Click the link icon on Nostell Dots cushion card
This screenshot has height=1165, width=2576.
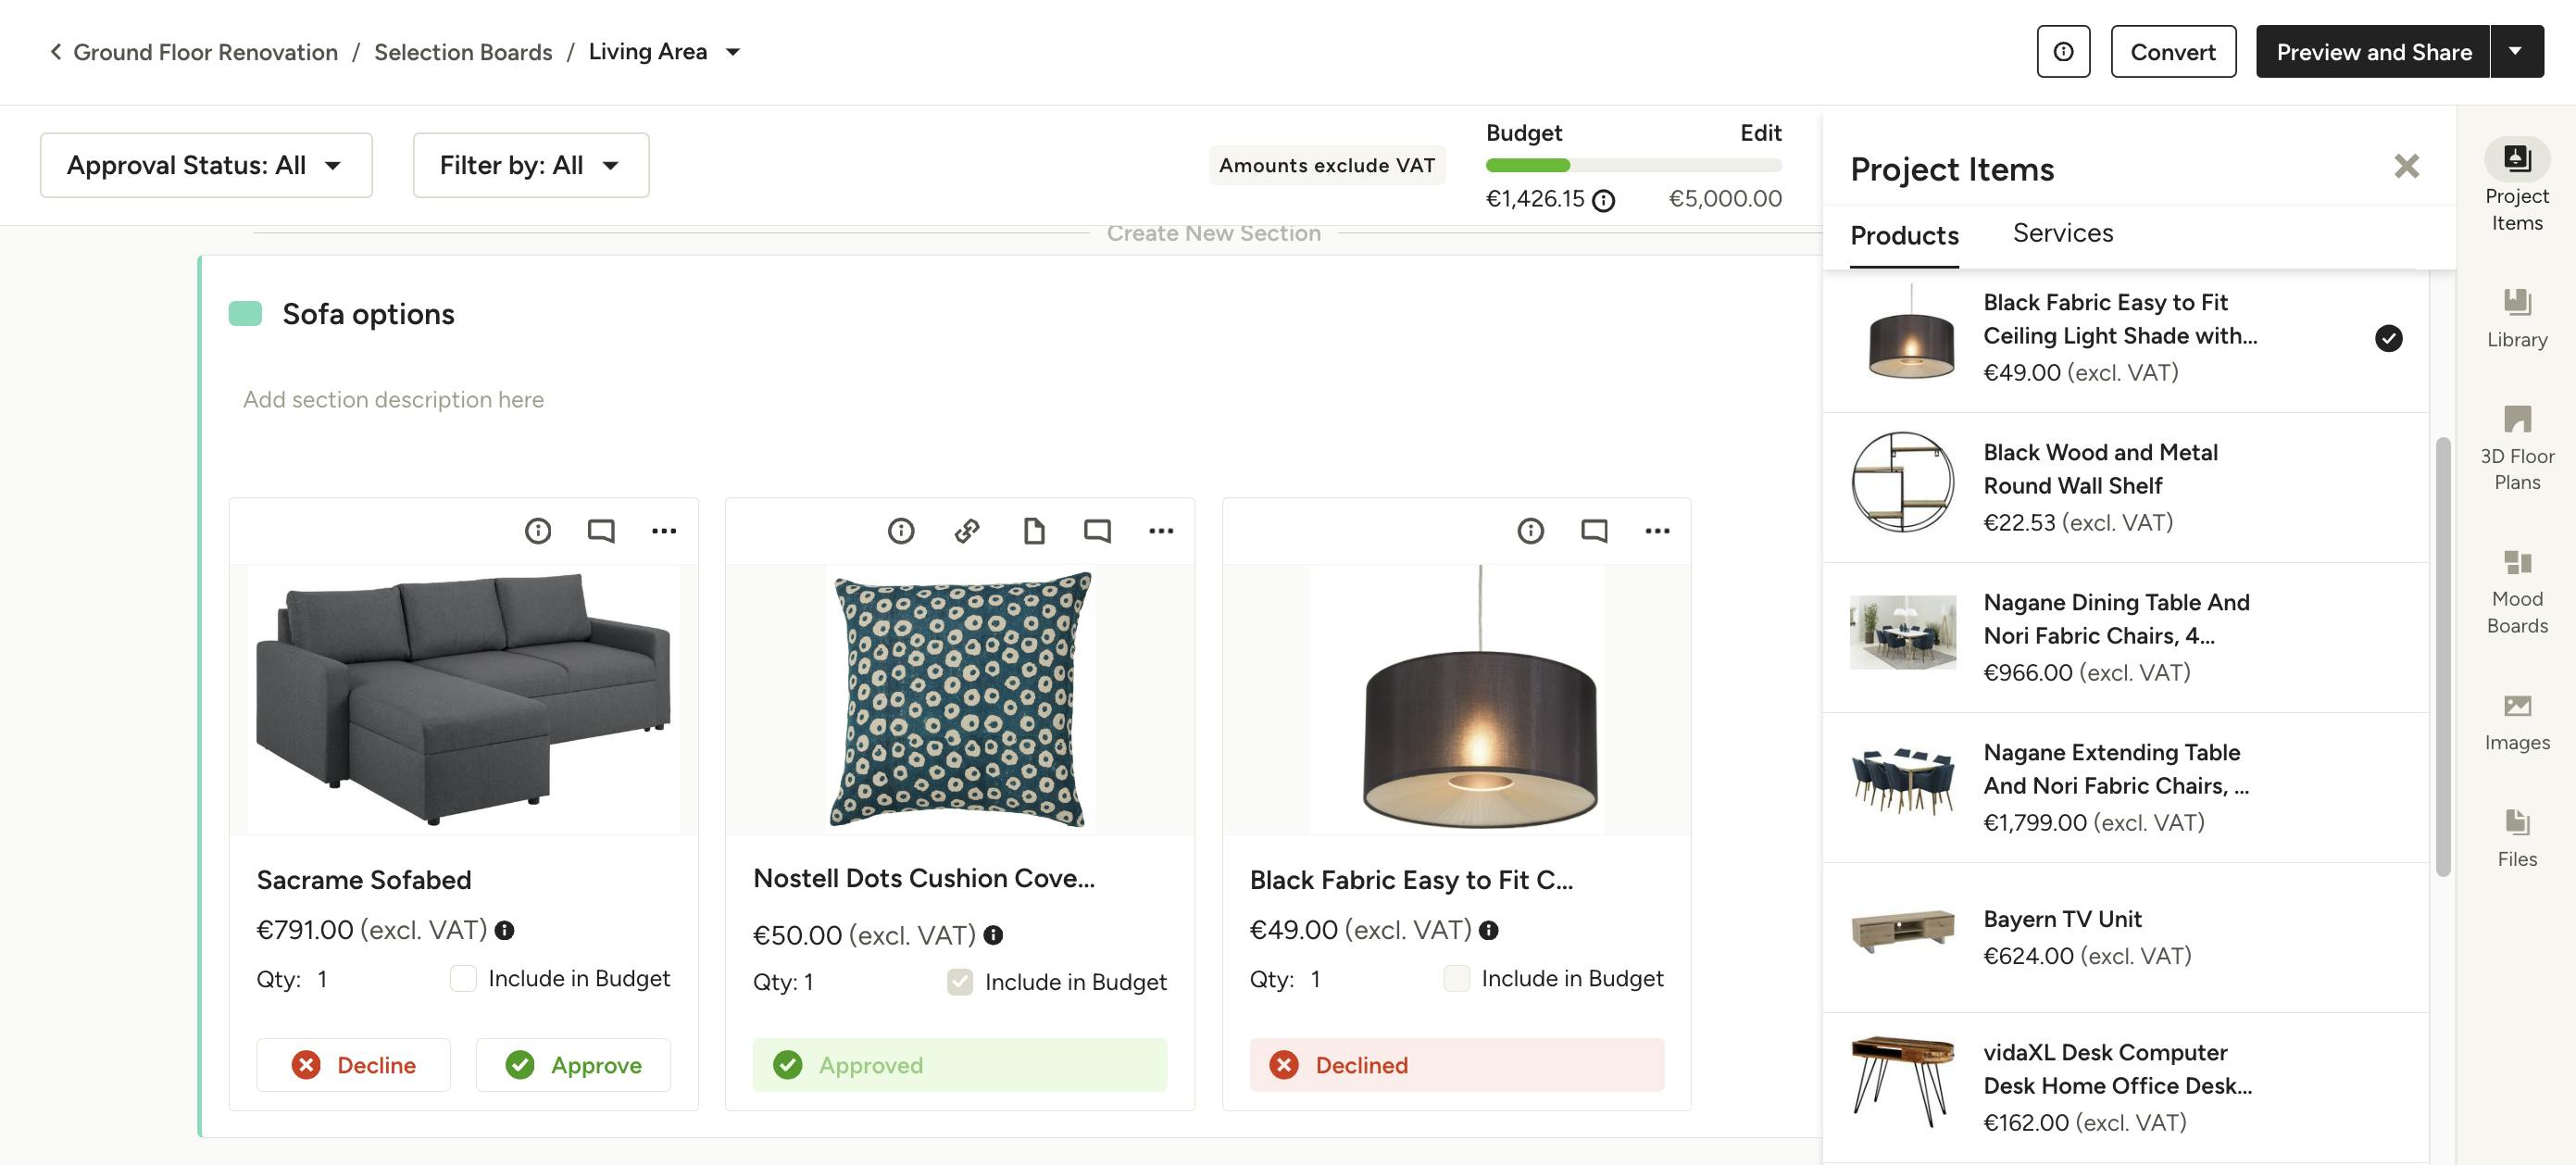click(966, 531)
